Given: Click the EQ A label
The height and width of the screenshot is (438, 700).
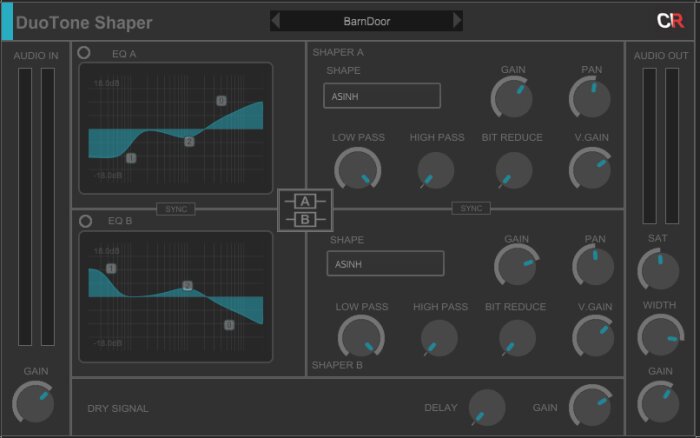Looking at the screenshot, I should pos(124,54).
